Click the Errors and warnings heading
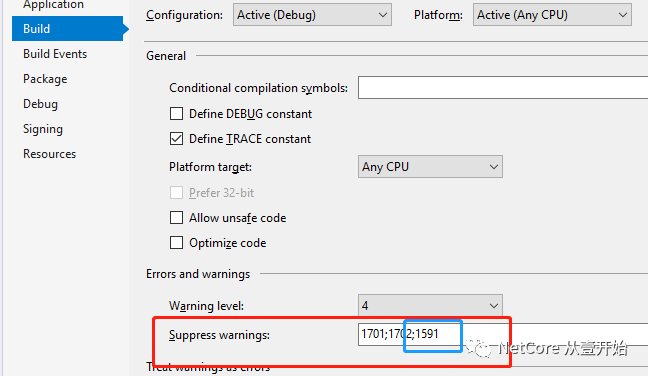The image size is (648, 376). pyautogui.click(x=198, y=274)
